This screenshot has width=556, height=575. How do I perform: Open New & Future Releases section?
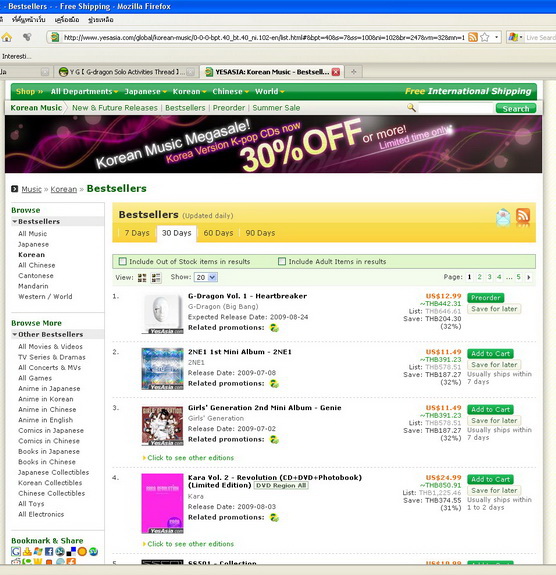click(x=114, y=108)
